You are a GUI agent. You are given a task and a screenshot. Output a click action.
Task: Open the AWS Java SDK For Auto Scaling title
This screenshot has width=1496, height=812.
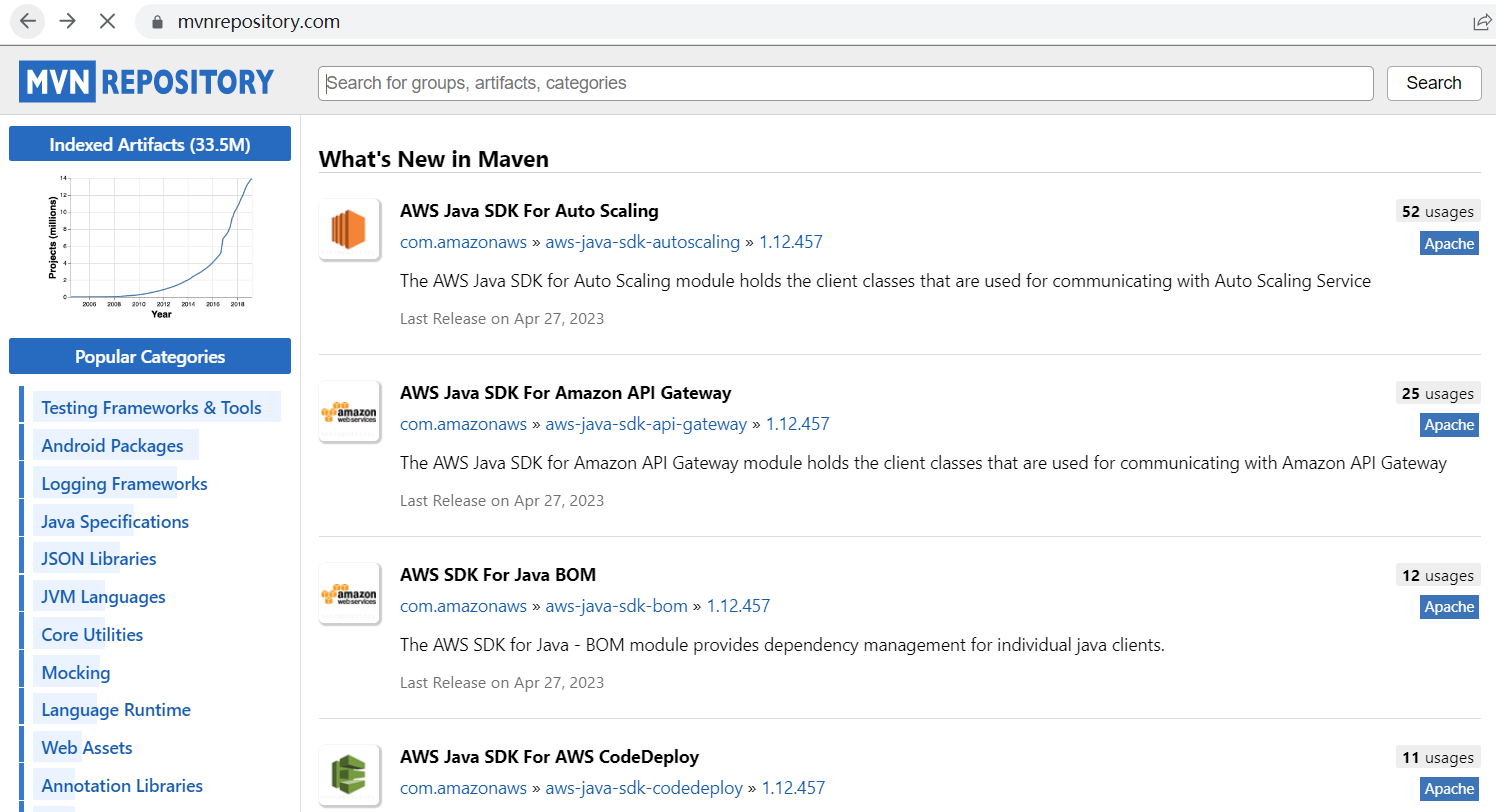click(529, 211)
